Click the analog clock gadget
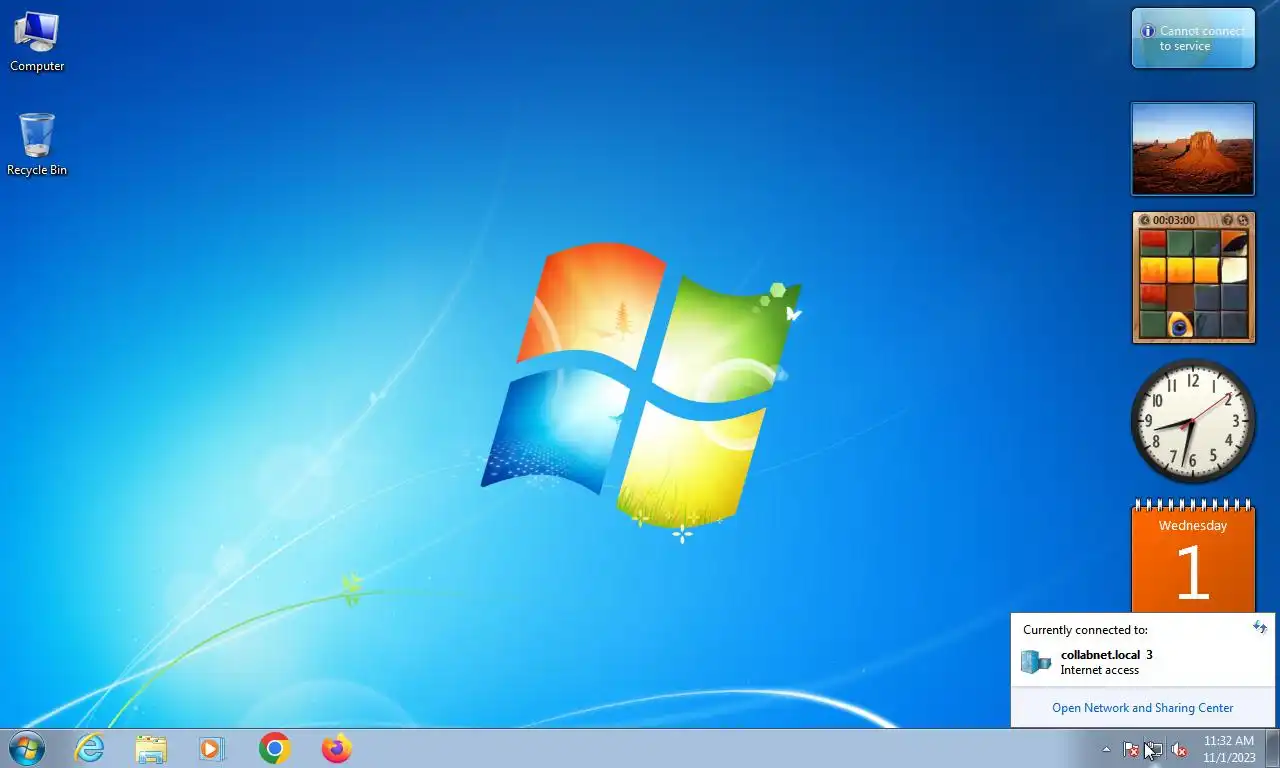Image resolution: width=1280 pixels, height=768 pixels. [x=1192, y=421]
